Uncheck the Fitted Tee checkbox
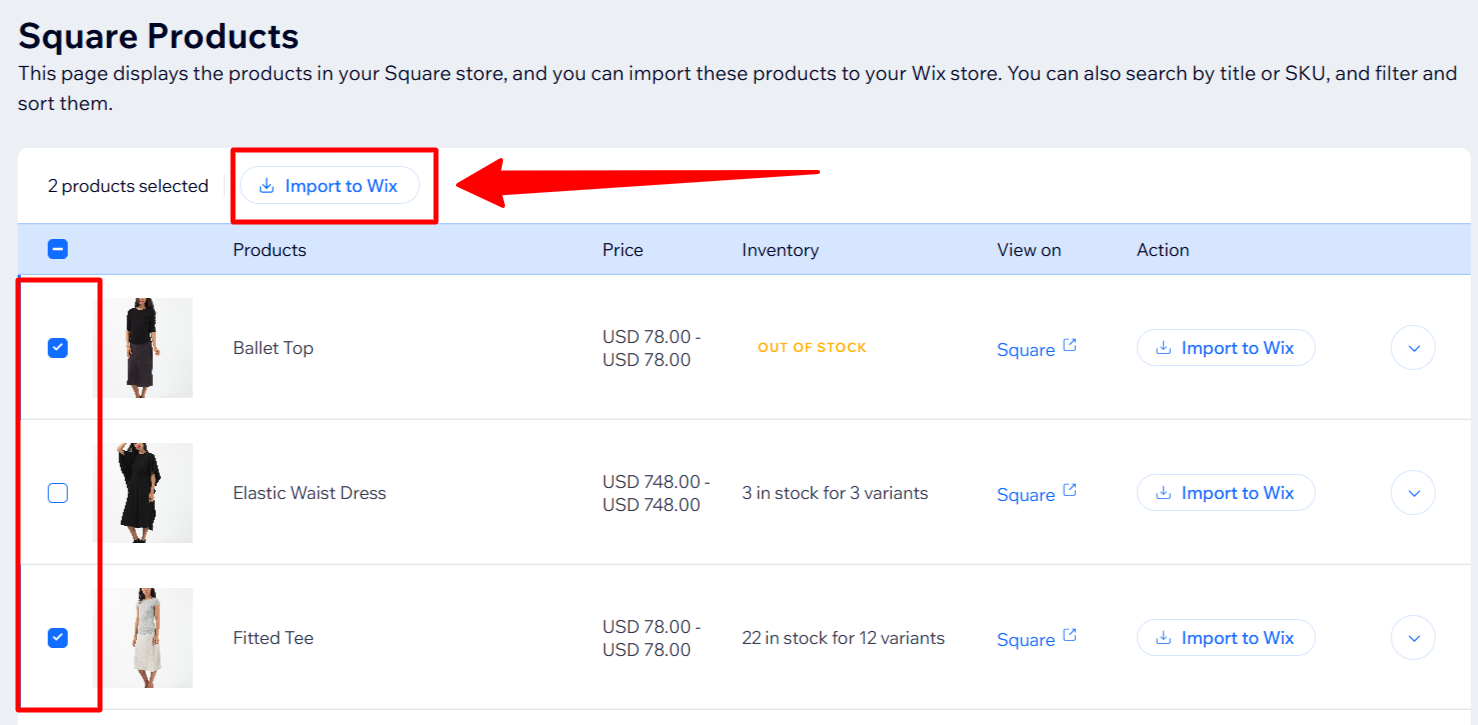 coord(58,638)
